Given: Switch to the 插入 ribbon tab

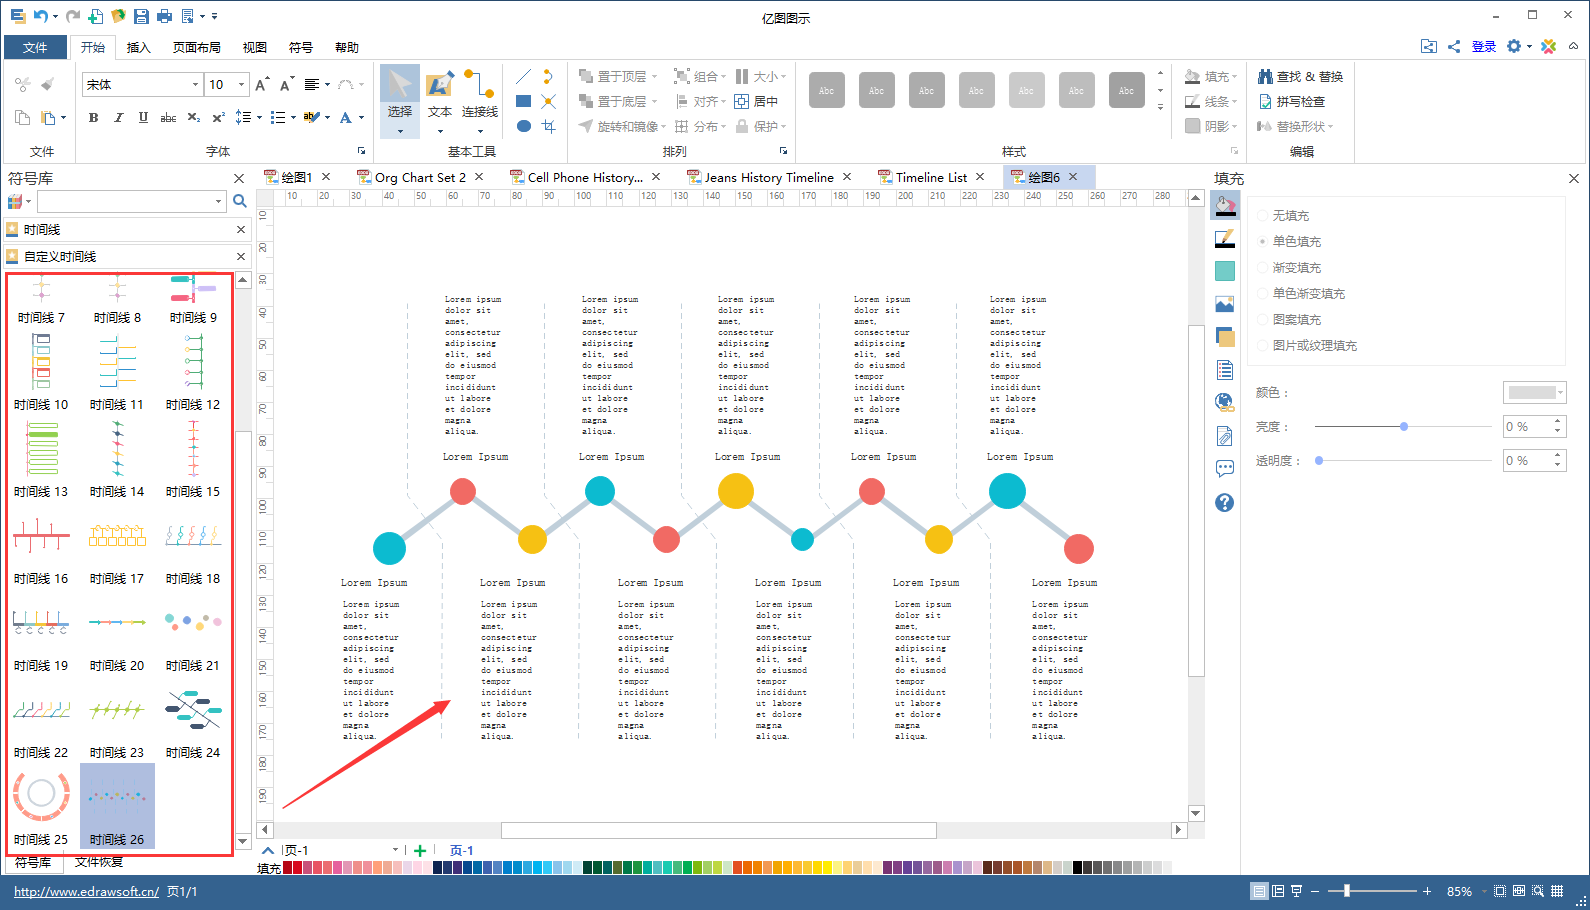Looking at the screenshot, I should (x=139, y=47).
